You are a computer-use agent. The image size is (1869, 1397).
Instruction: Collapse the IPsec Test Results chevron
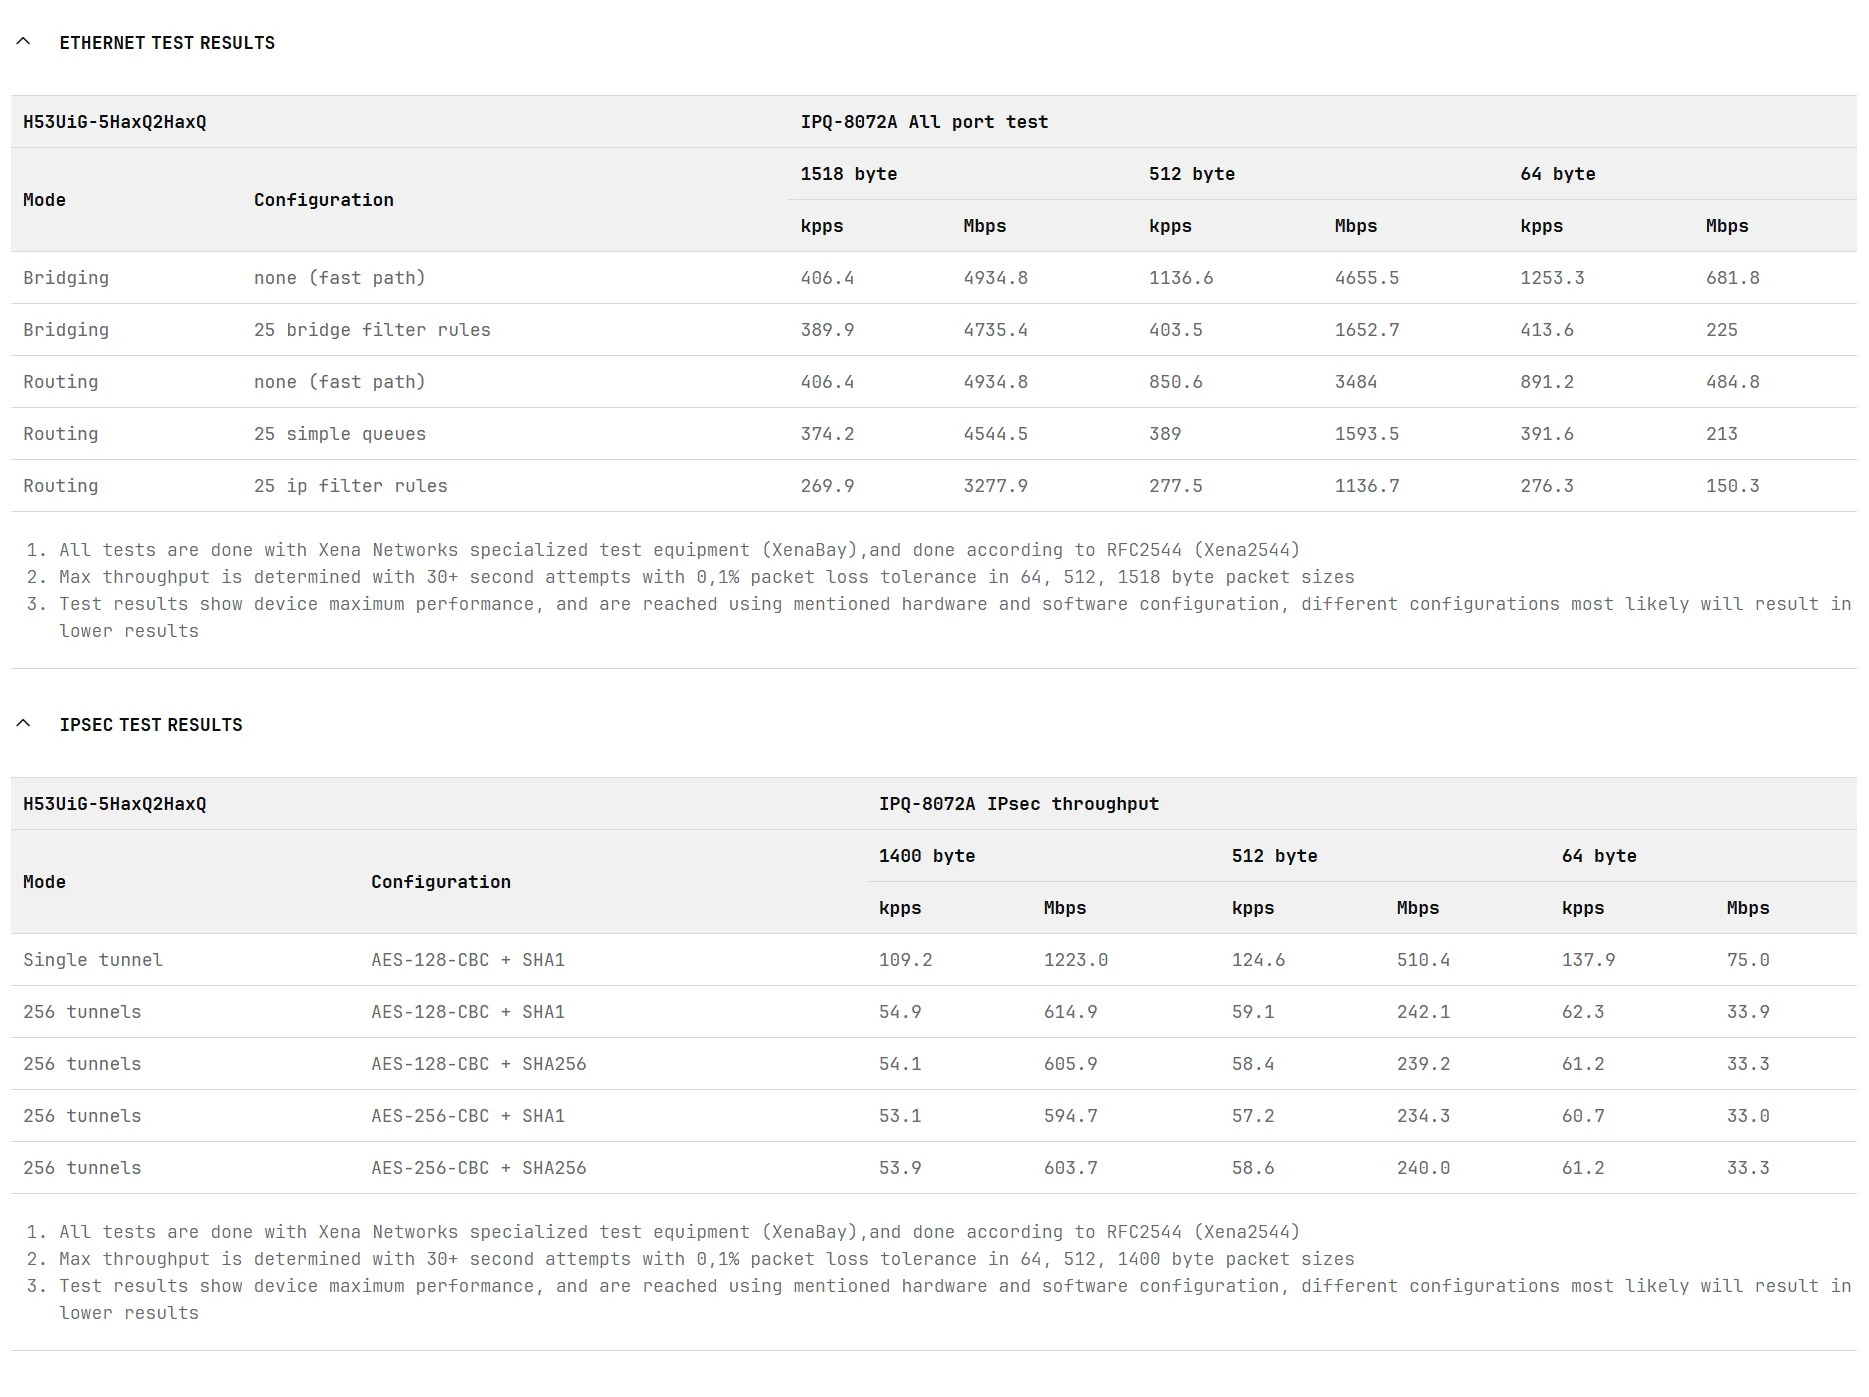[x=24, y=724]
